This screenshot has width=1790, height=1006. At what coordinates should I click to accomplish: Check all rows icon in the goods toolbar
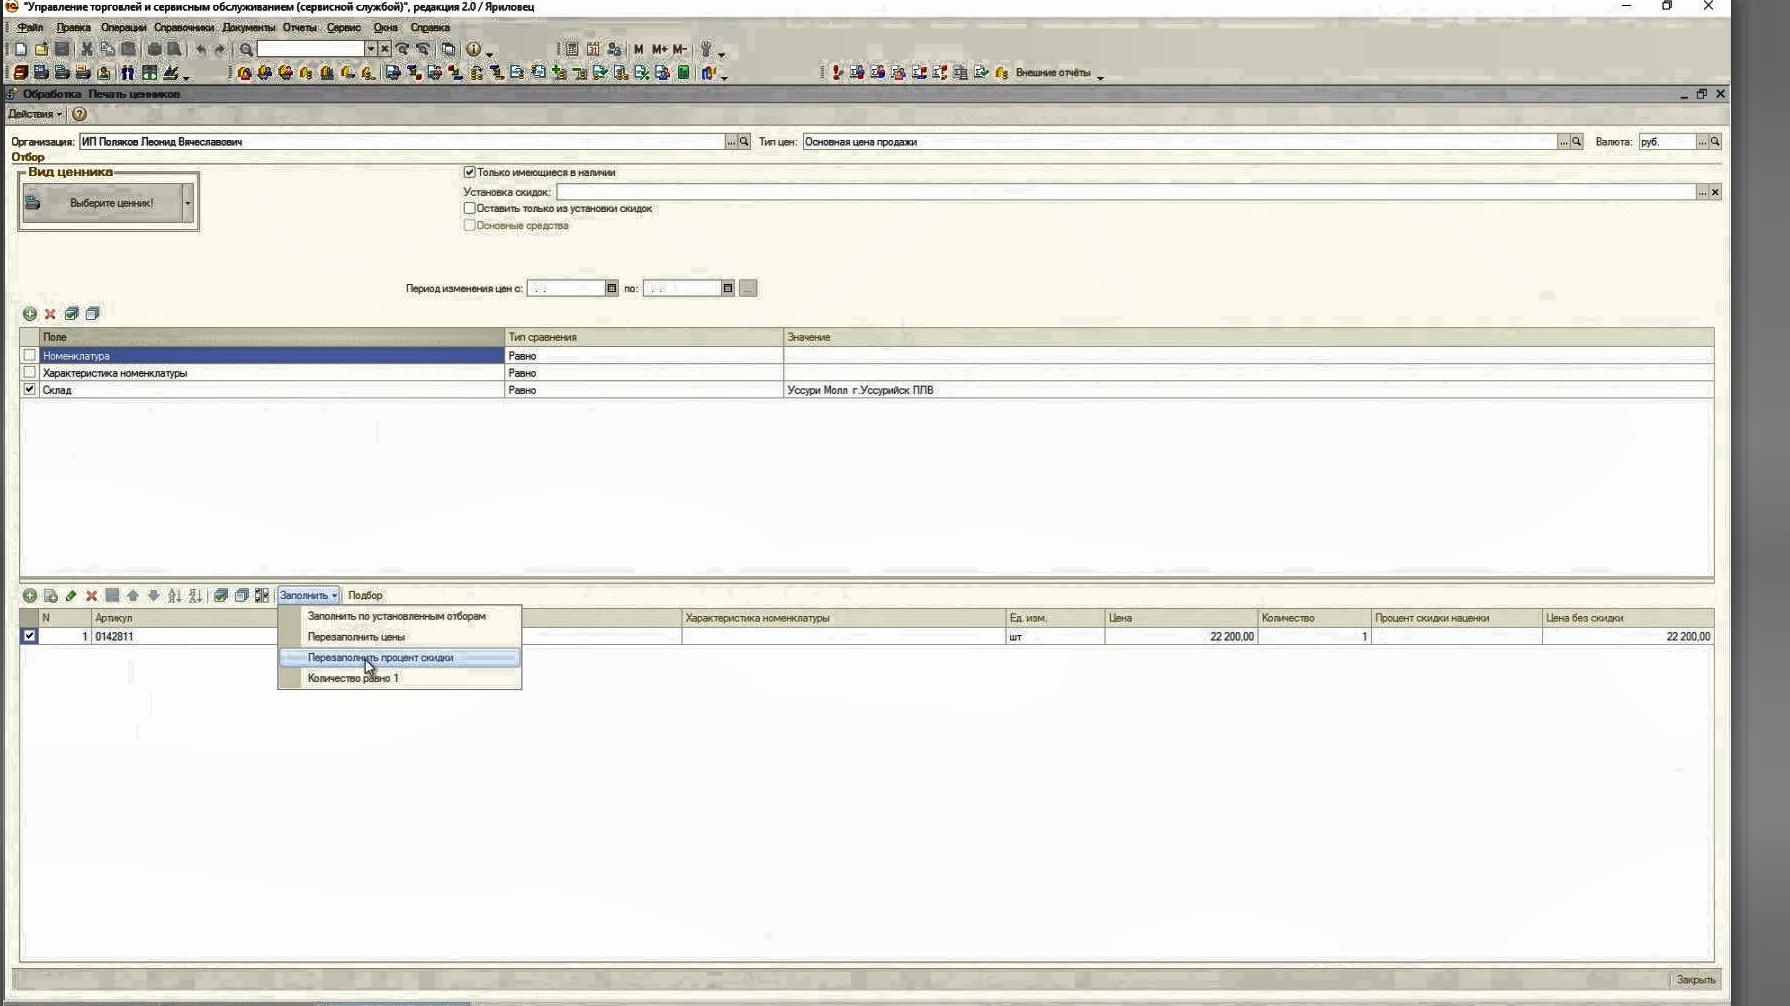221,596
